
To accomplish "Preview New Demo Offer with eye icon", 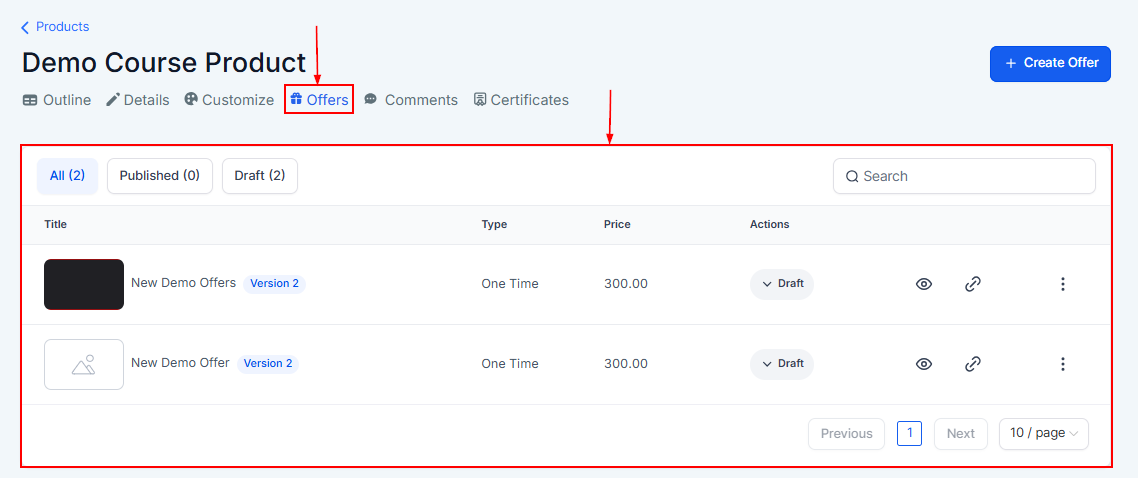I will [x=923, y=364].
